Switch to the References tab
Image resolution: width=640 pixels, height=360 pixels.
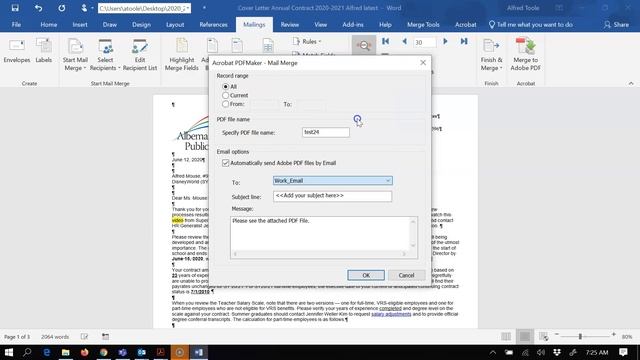[213, 24]
